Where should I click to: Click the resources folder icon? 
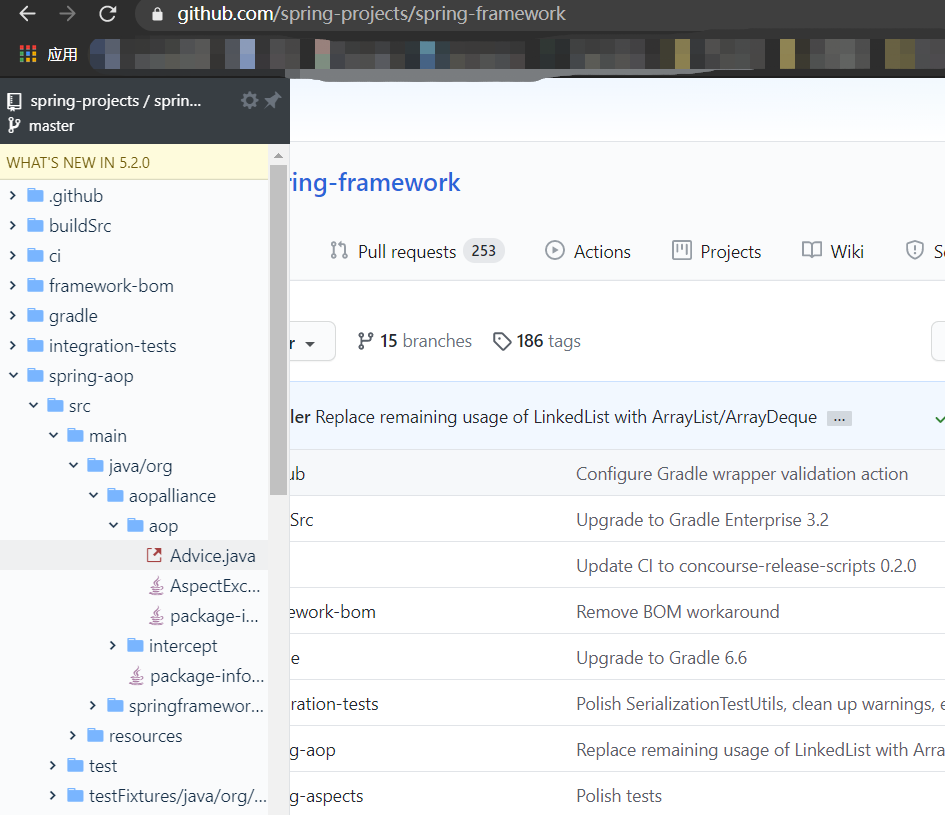click(x=95, y=735)
